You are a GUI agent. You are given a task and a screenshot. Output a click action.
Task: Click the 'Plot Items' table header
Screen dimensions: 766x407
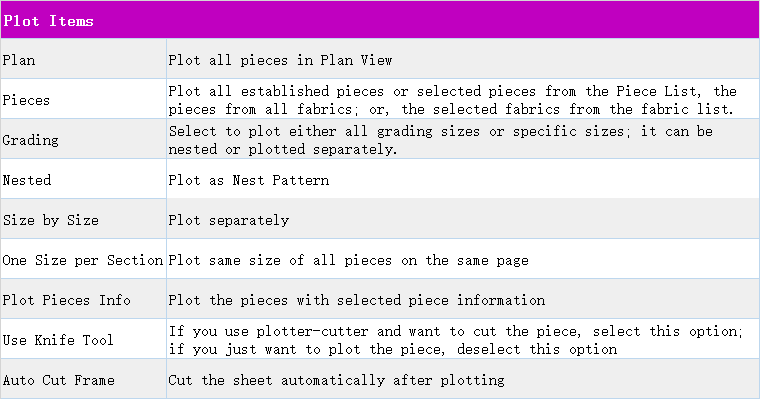[49, 21]
